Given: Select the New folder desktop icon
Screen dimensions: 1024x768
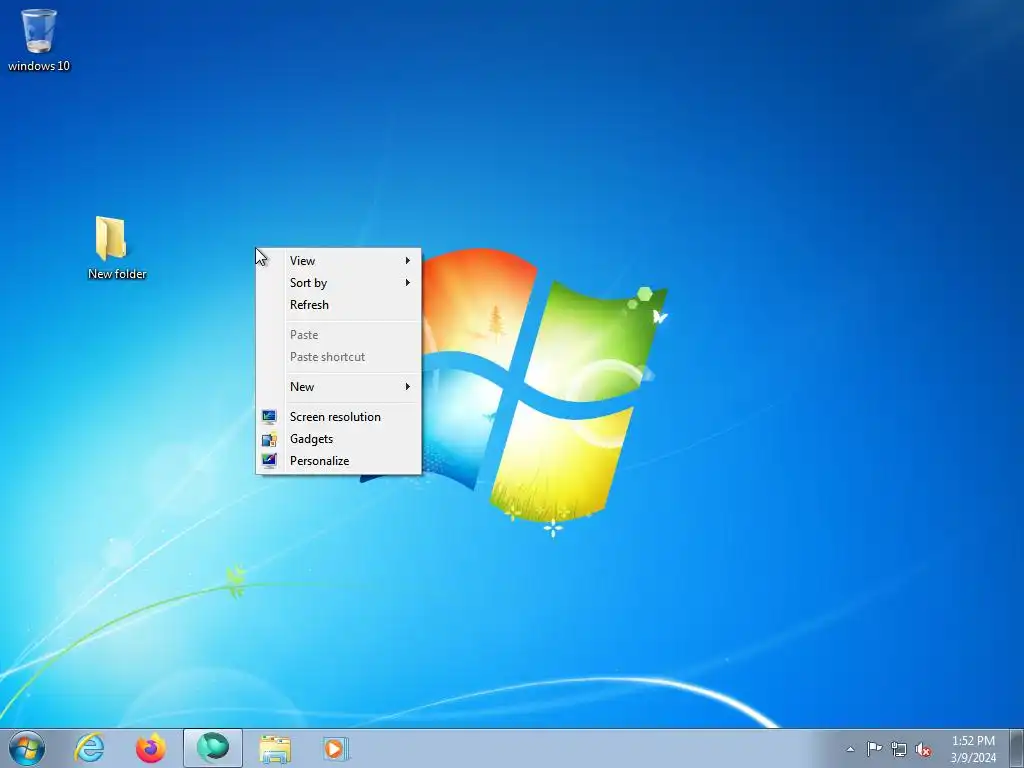Looking at the screenshot, I should coord(117,248).
